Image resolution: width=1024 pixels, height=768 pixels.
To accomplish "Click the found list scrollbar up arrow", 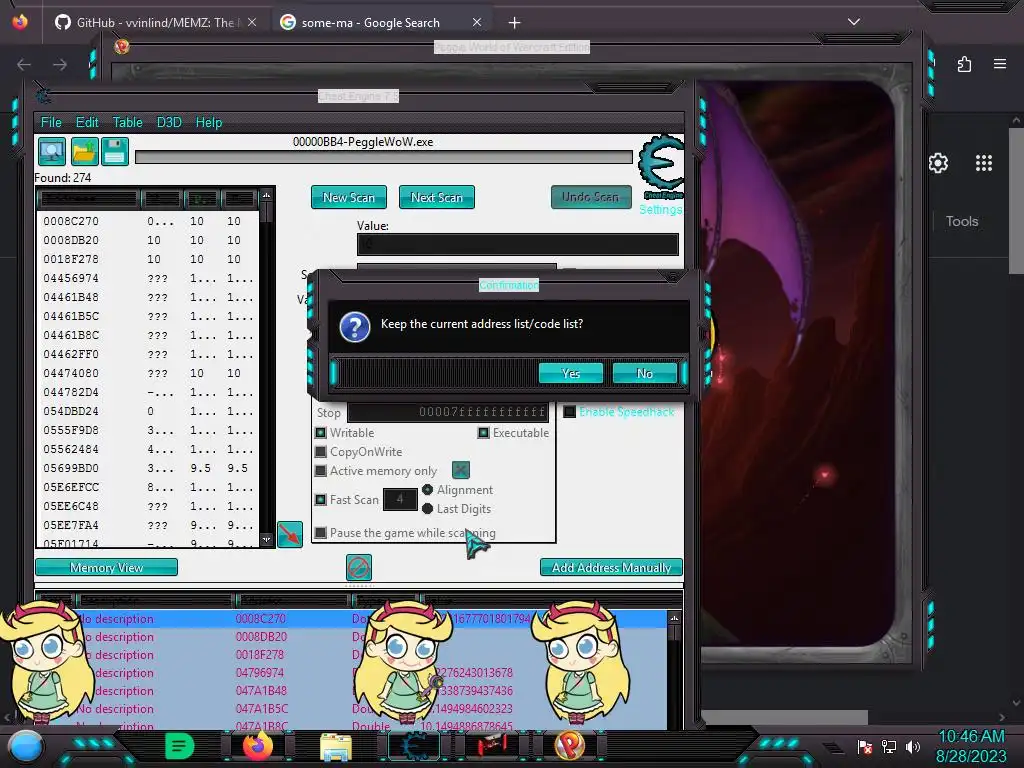I will [x=266, y=195].
